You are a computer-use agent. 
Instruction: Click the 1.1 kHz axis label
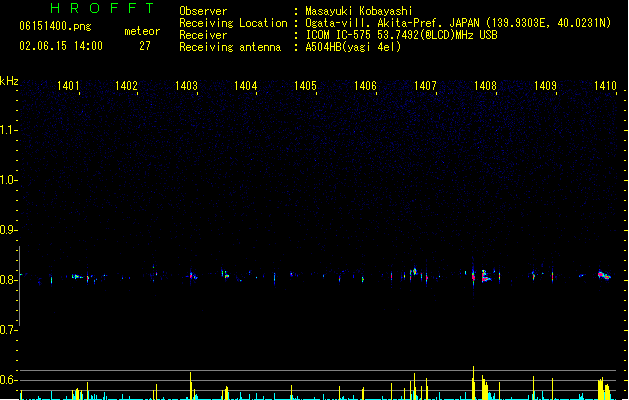click(8, 130)
